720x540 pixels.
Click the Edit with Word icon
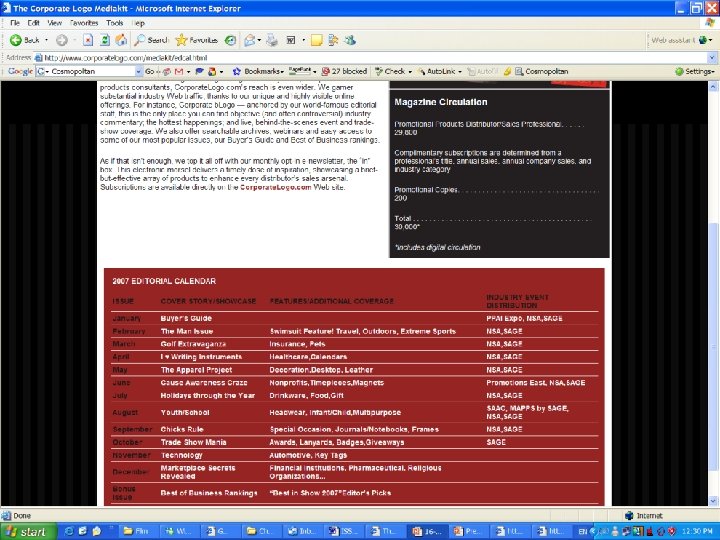click(291, 40)
